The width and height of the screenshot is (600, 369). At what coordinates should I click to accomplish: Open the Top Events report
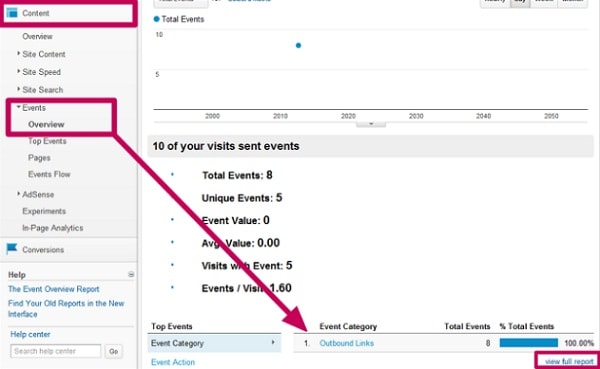pyautogui.click(x=47, y=141)
